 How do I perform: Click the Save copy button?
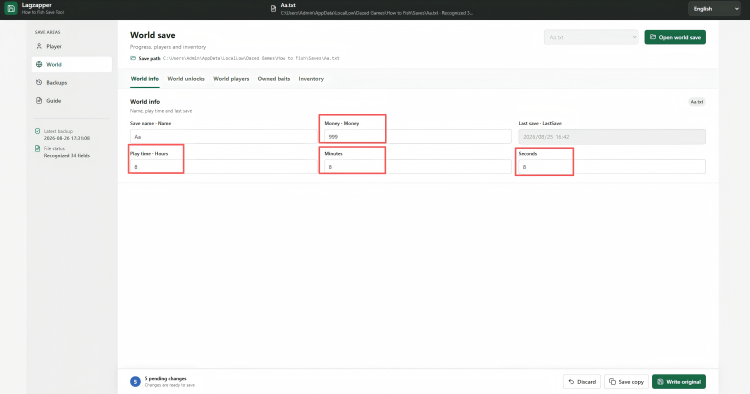point(627,382)
